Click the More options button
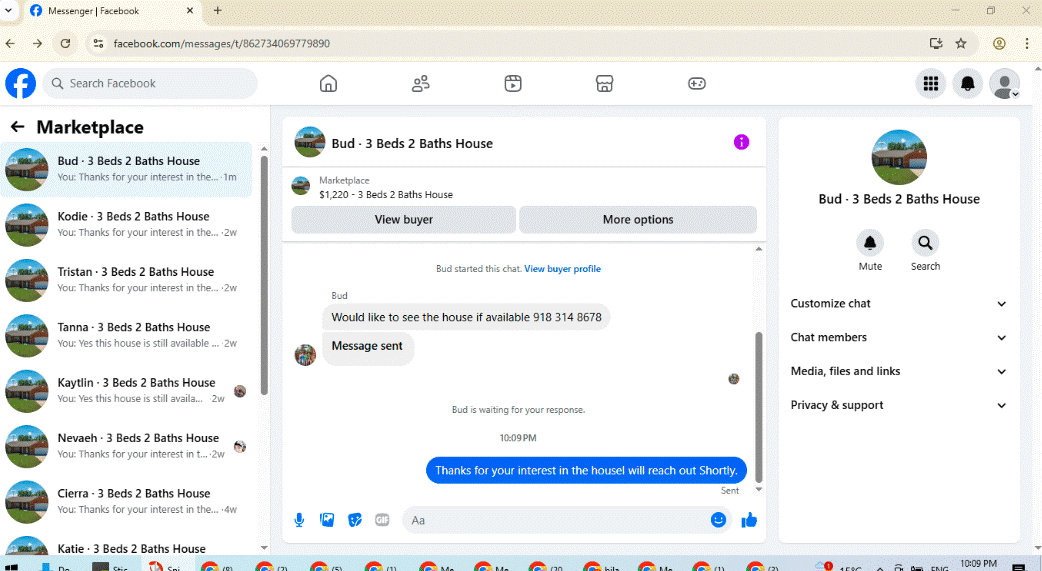The width and height of the screenshot is (1042, 571). coord(638,219)
